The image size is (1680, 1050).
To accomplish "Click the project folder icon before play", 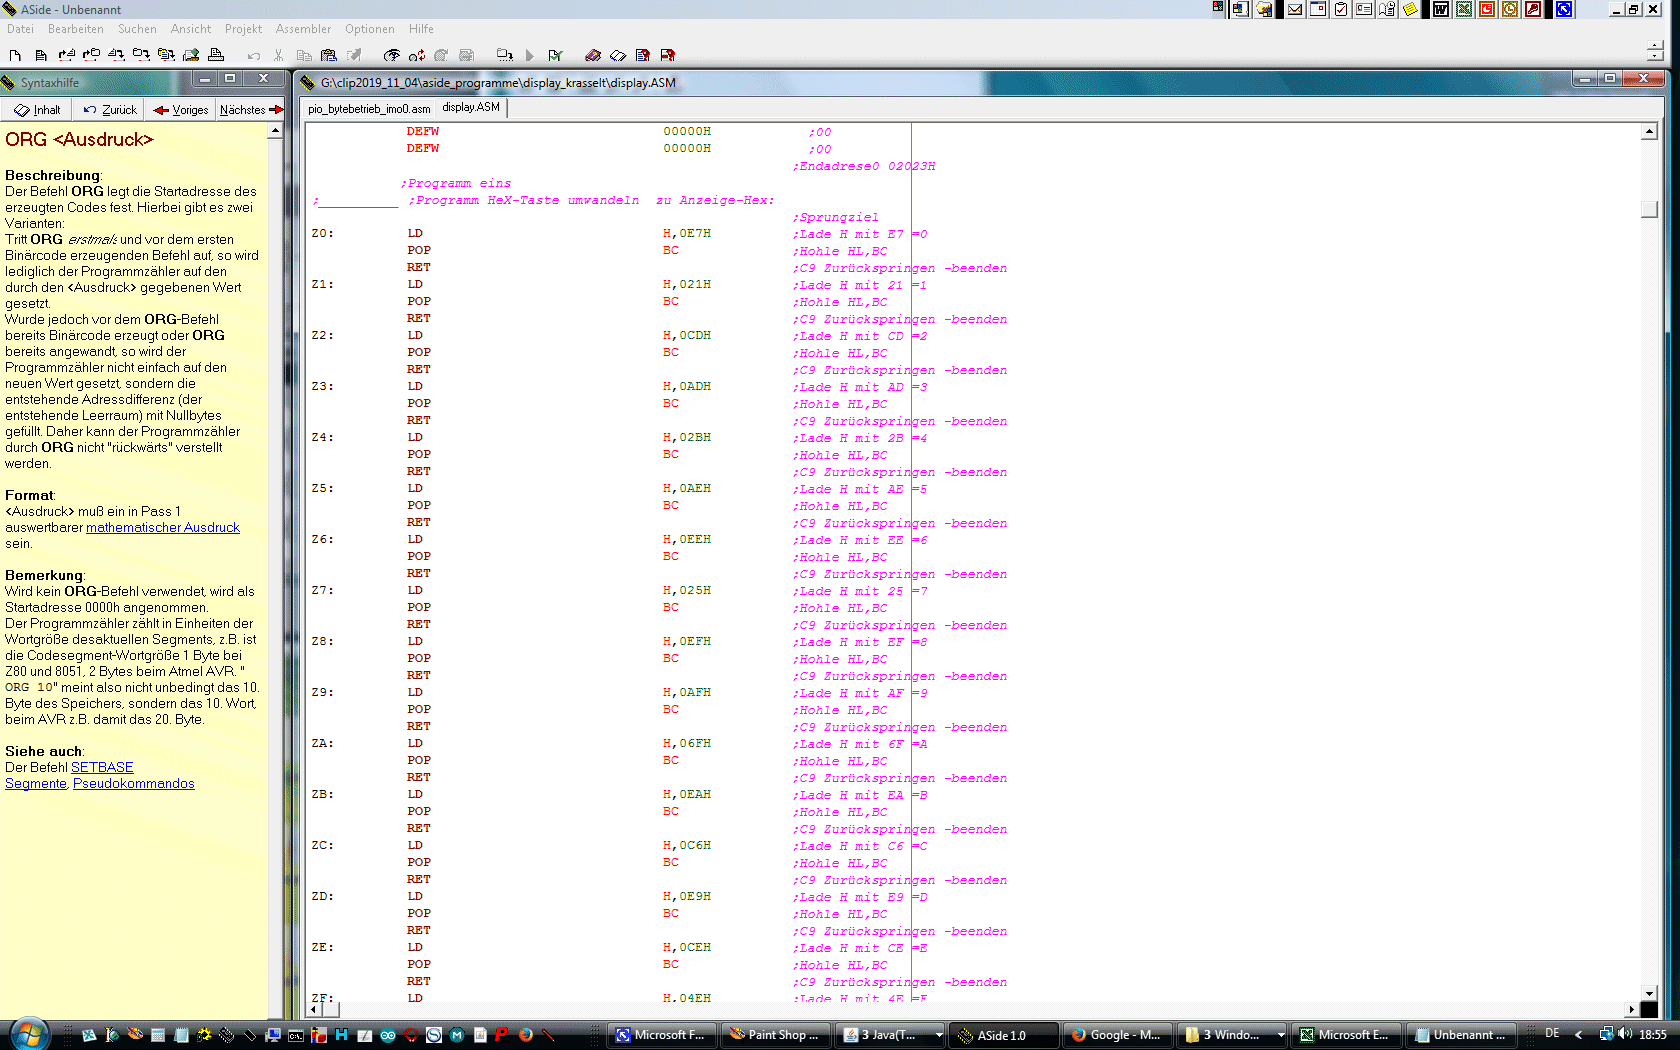I will pyautogui.click(x=505, y=55).
